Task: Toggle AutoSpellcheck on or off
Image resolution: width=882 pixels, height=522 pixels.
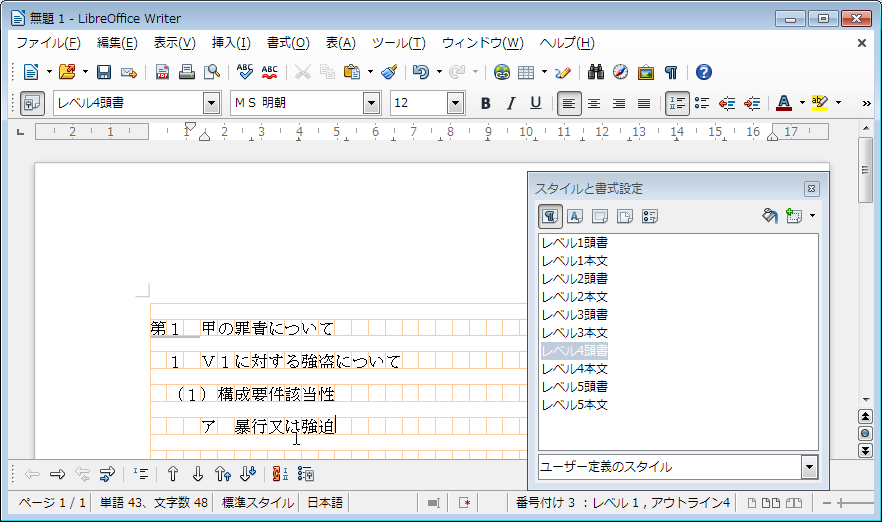Action: click(x=269, y=72)
